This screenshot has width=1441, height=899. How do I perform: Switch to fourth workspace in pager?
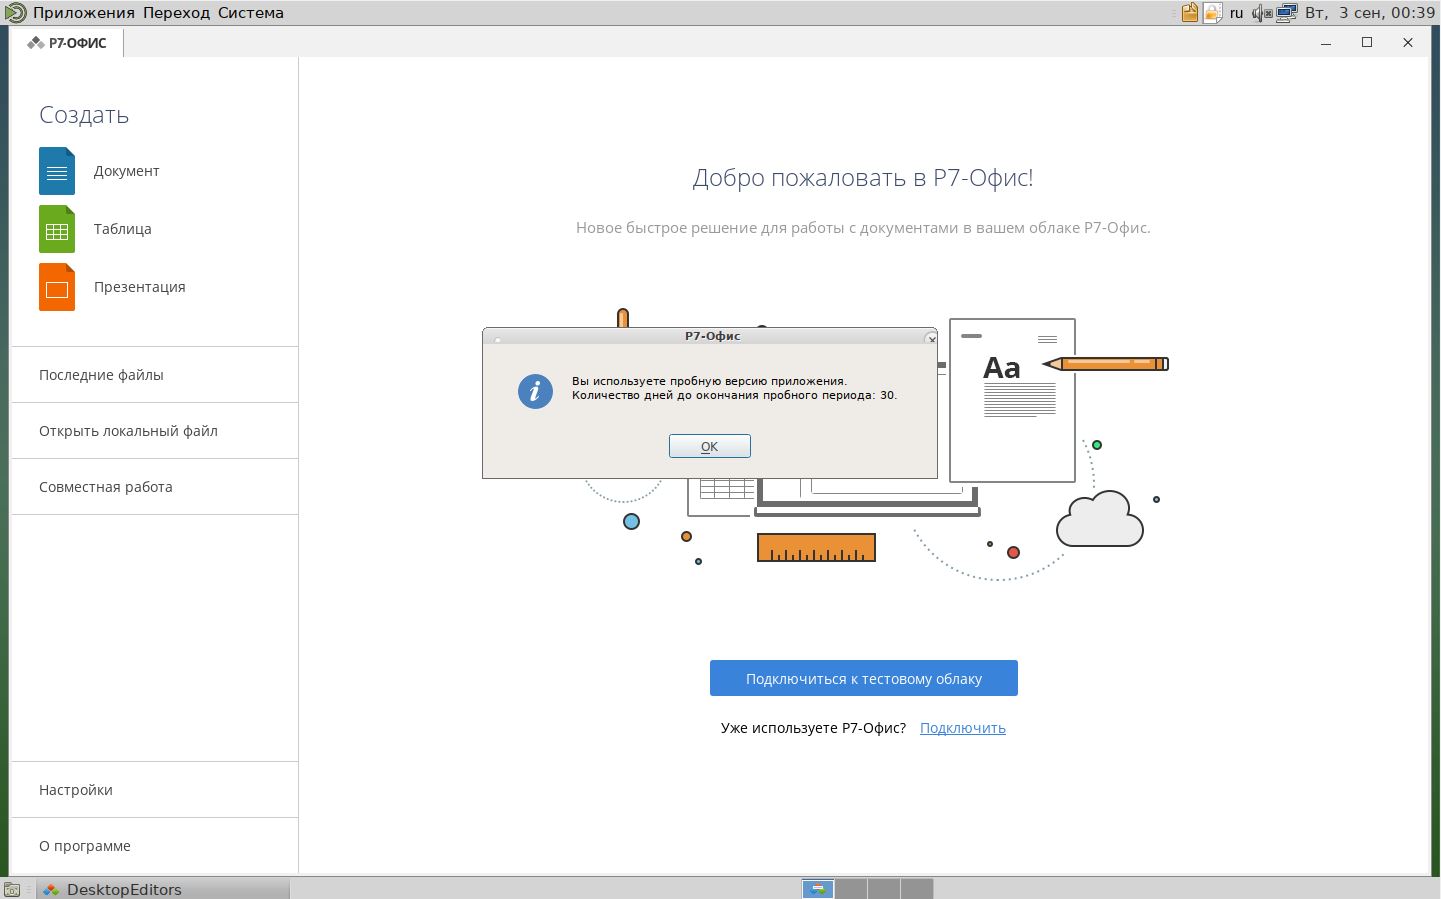(x=917, y=888)
